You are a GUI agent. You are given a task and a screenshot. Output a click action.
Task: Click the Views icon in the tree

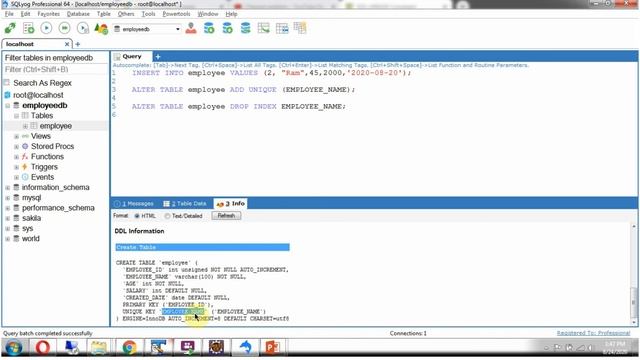(x=25, y=136)
